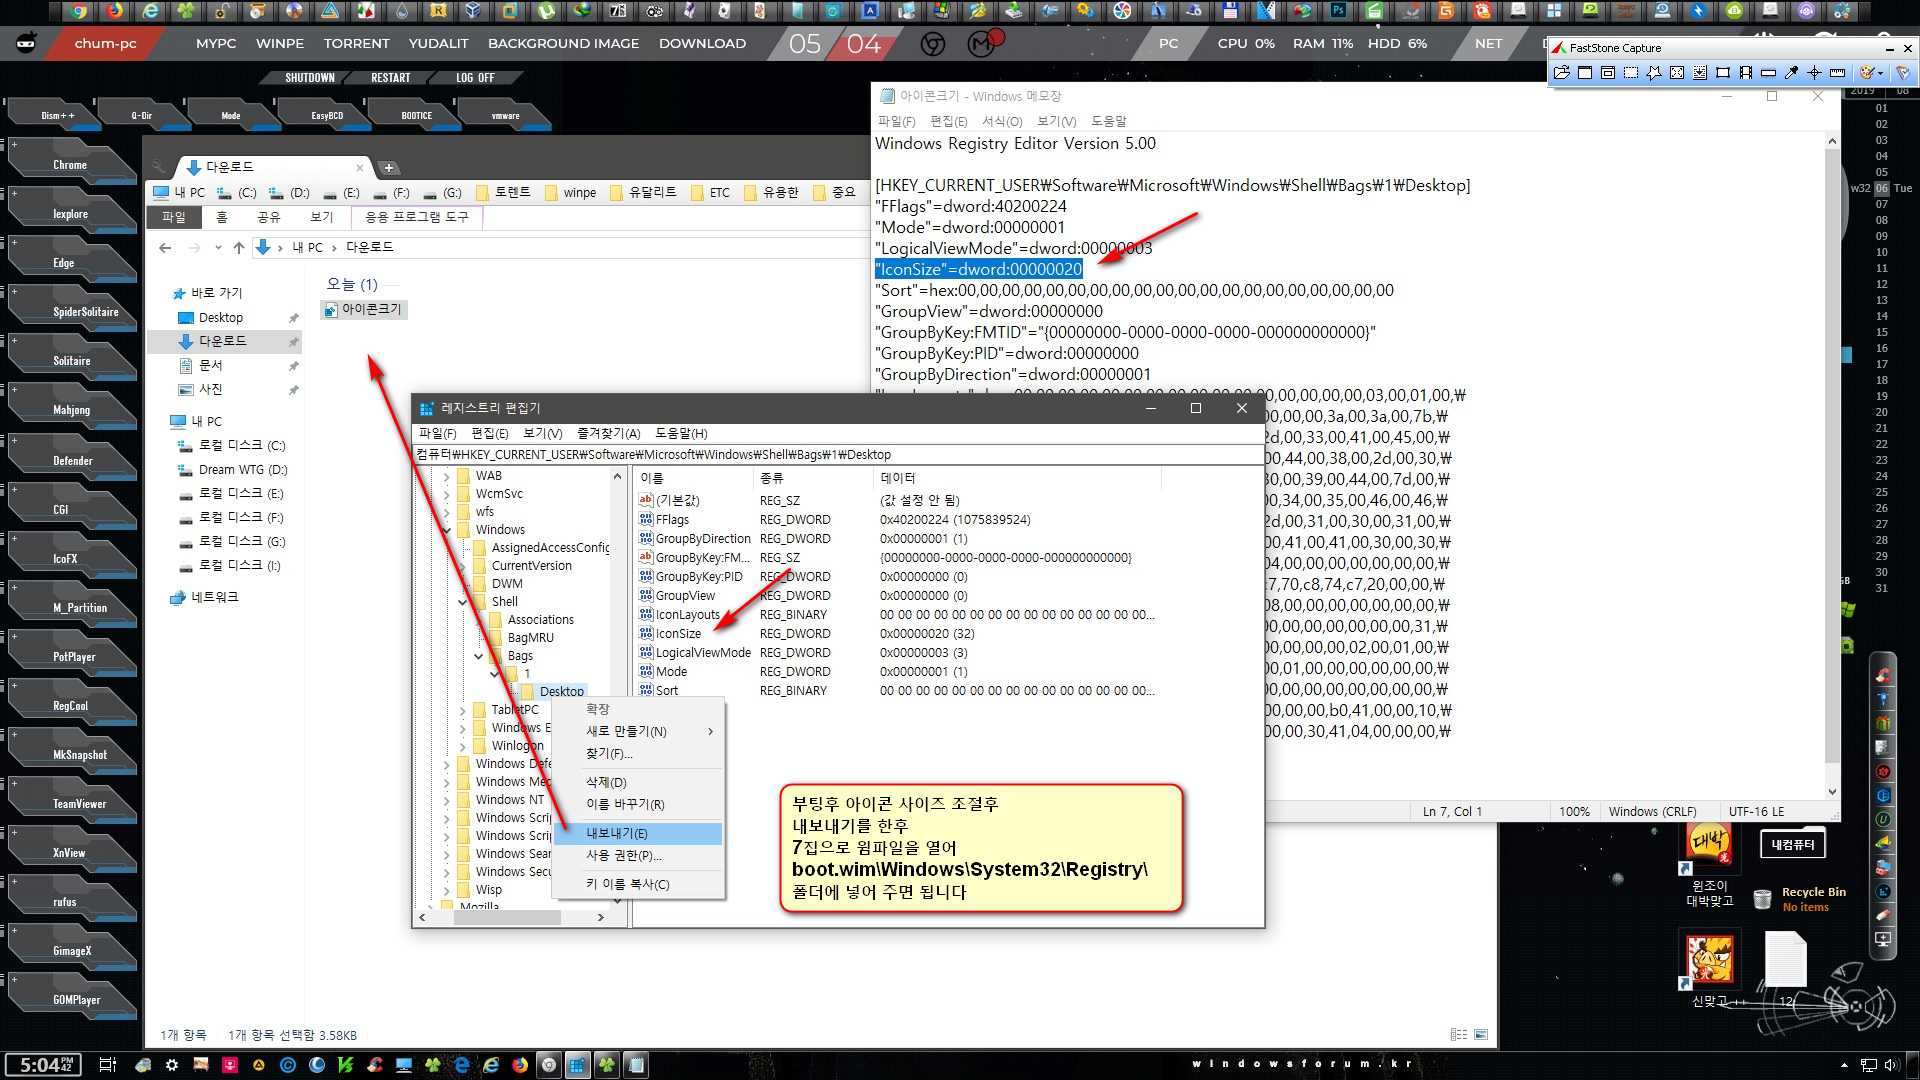Image resolution: width=1920 pixels, height=1080 pixels.
Task: Expand the TabletPC registry key
Action: tap(462, 711)
